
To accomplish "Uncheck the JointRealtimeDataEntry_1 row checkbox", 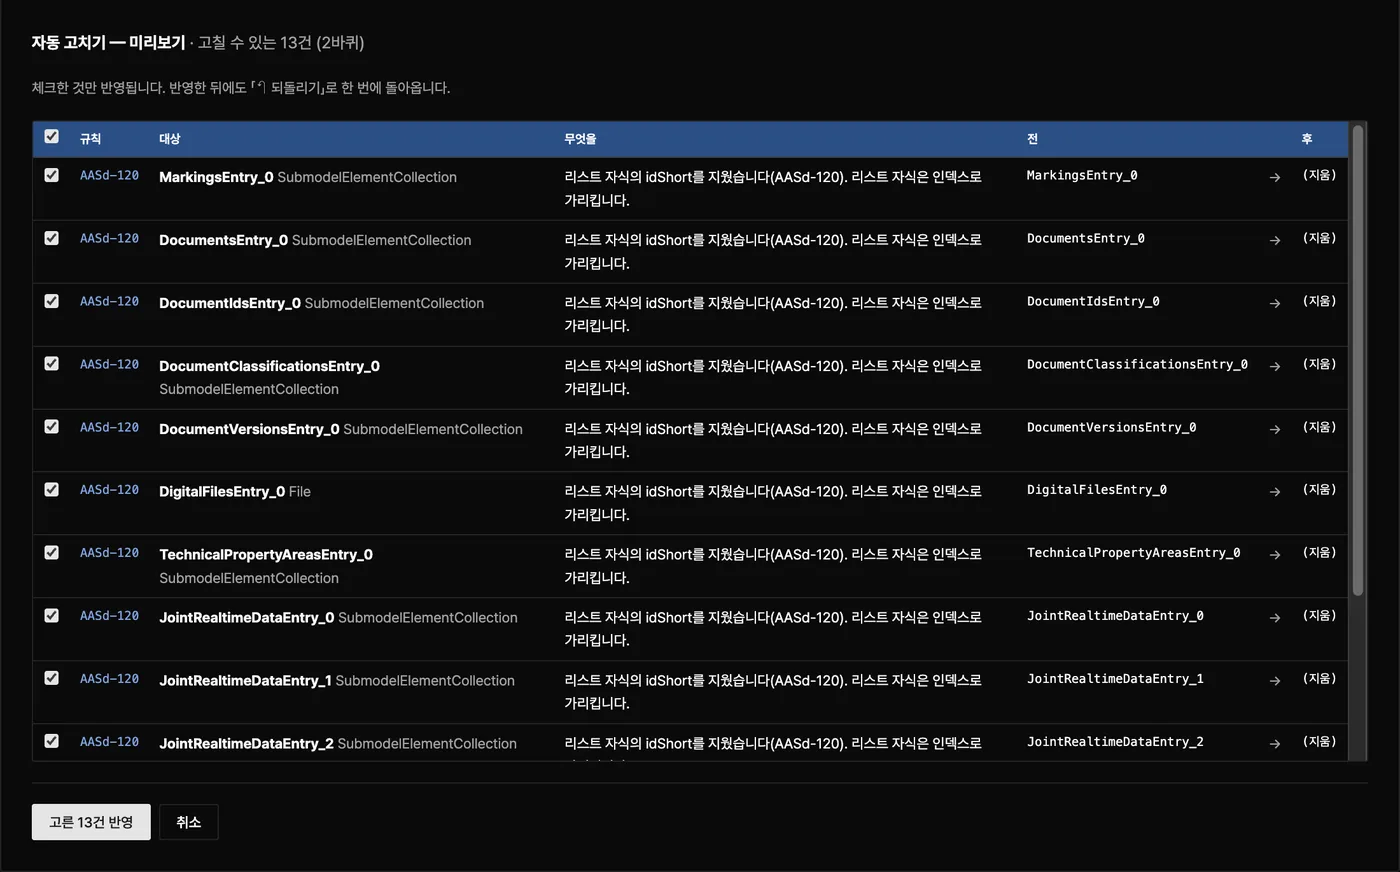I will (52, 678).
